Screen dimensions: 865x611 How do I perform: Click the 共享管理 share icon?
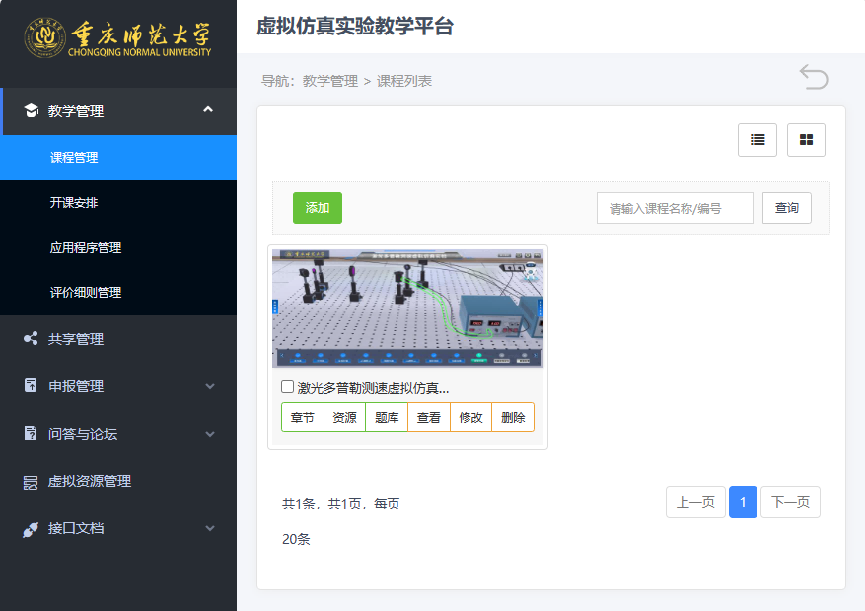click(x=30, y=339)
